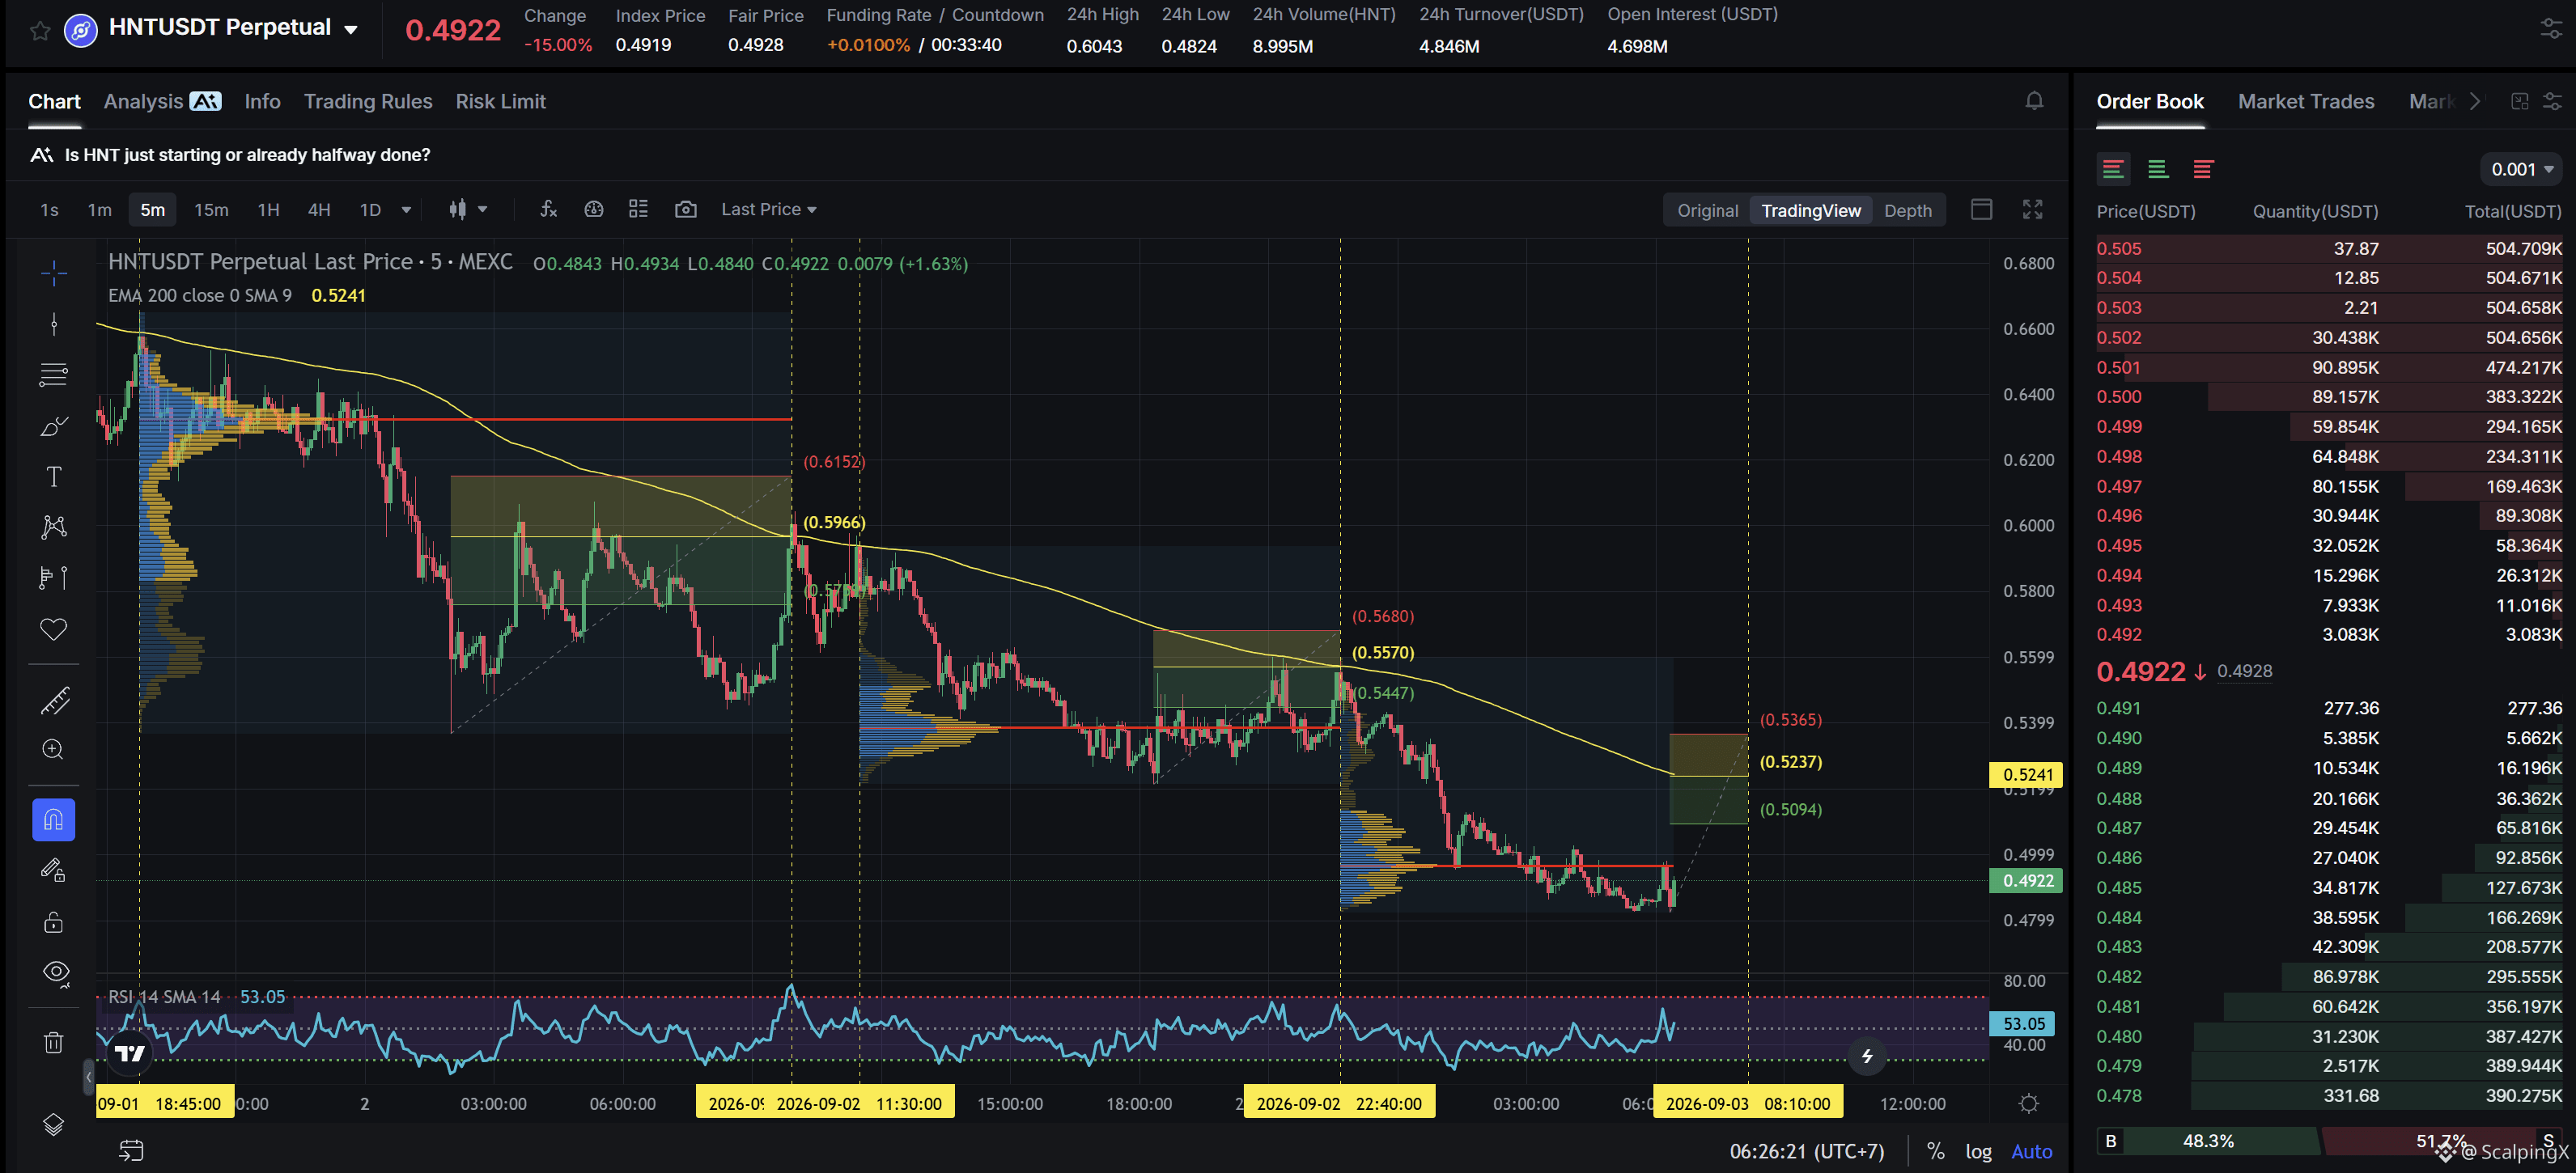Toggle lock all drawings padlock
Image resolution: width=2576 pixels, height=1173 pixels.
[54, 922]
